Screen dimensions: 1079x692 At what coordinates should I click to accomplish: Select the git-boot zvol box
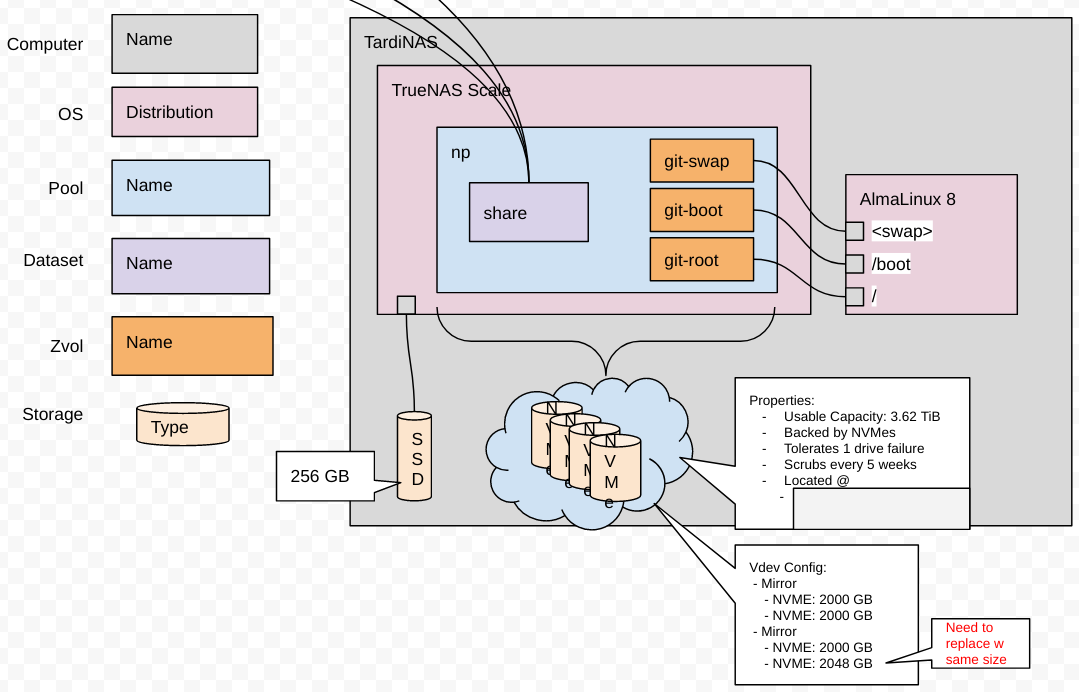702,210
